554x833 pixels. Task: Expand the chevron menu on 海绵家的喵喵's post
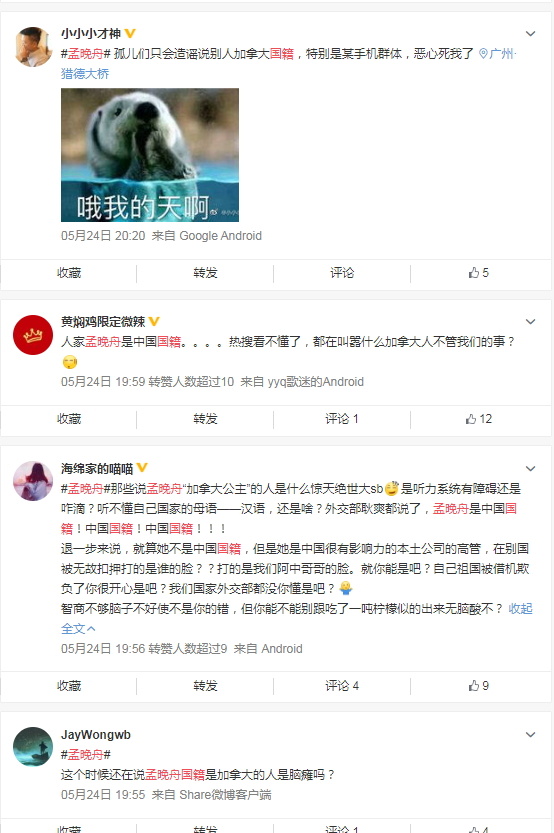(530, 469)
